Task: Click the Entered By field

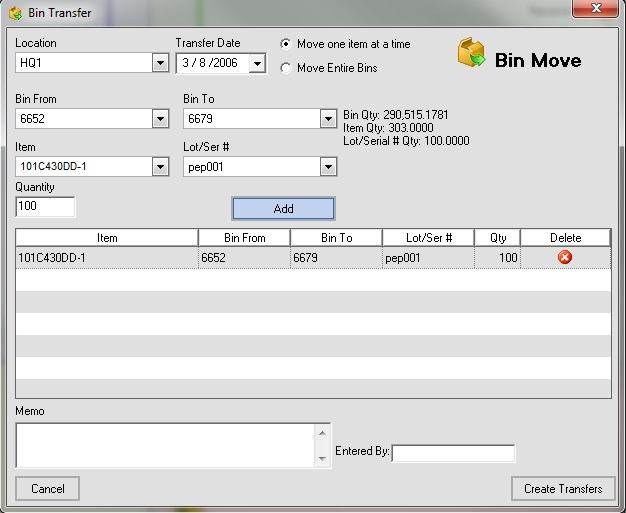Action: [454, 453]
